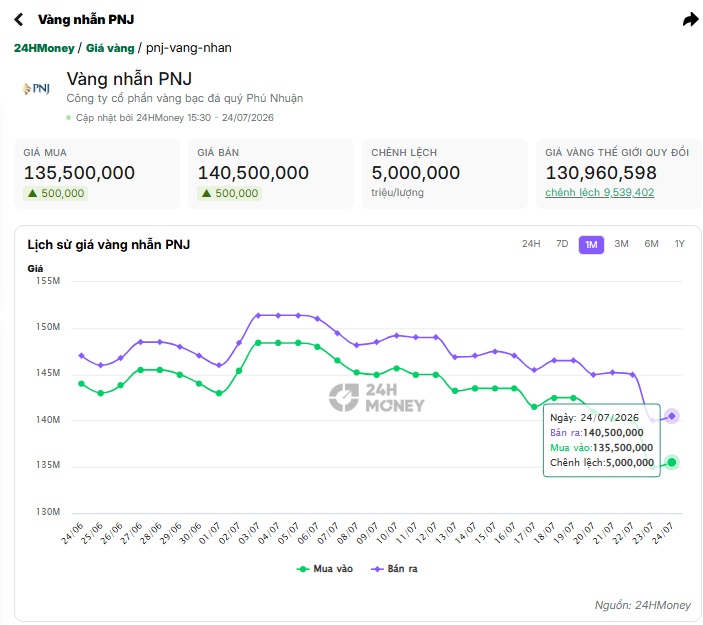Screen dimensions: 703x625
Task: Click the Bán ra peak point at 03/07
Action: click(x=258, y=315)
